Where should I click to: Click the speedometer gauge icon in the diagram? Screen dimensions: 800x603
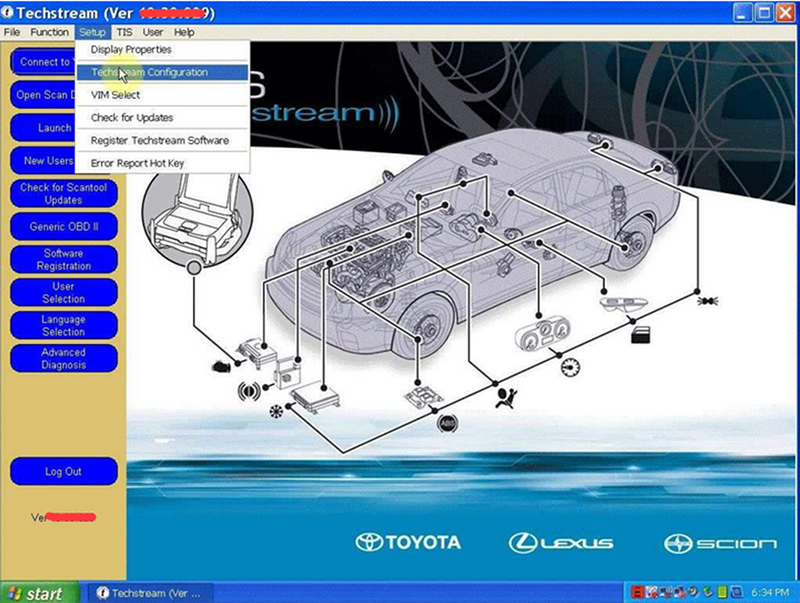point(569,367)
